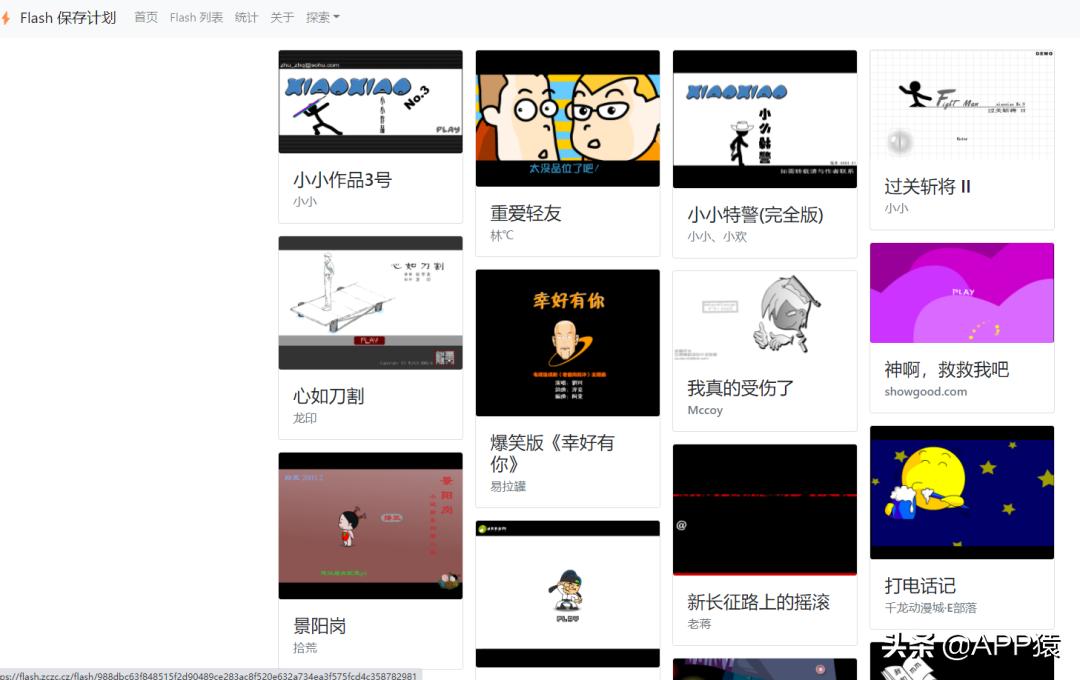This screenshot has height=680, width=1080.
Task: Open 重爱轻友 by 林℃
Action: (x=567, y=118)
